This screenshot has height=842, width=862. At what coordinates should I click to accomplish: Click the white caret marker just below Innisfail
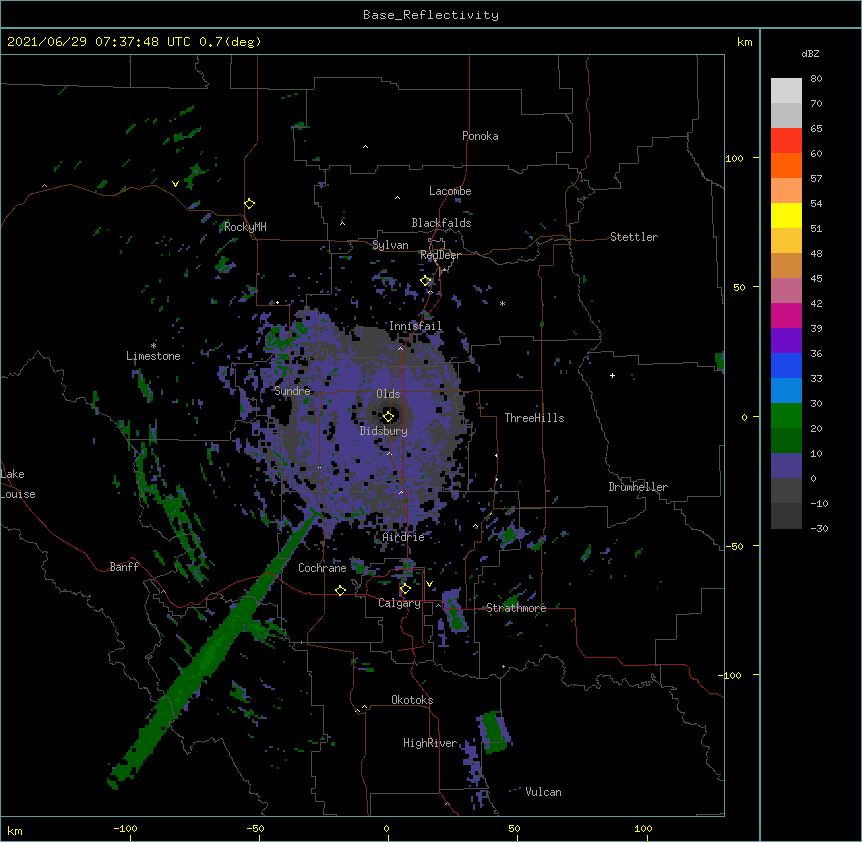(x=400, y=348)
